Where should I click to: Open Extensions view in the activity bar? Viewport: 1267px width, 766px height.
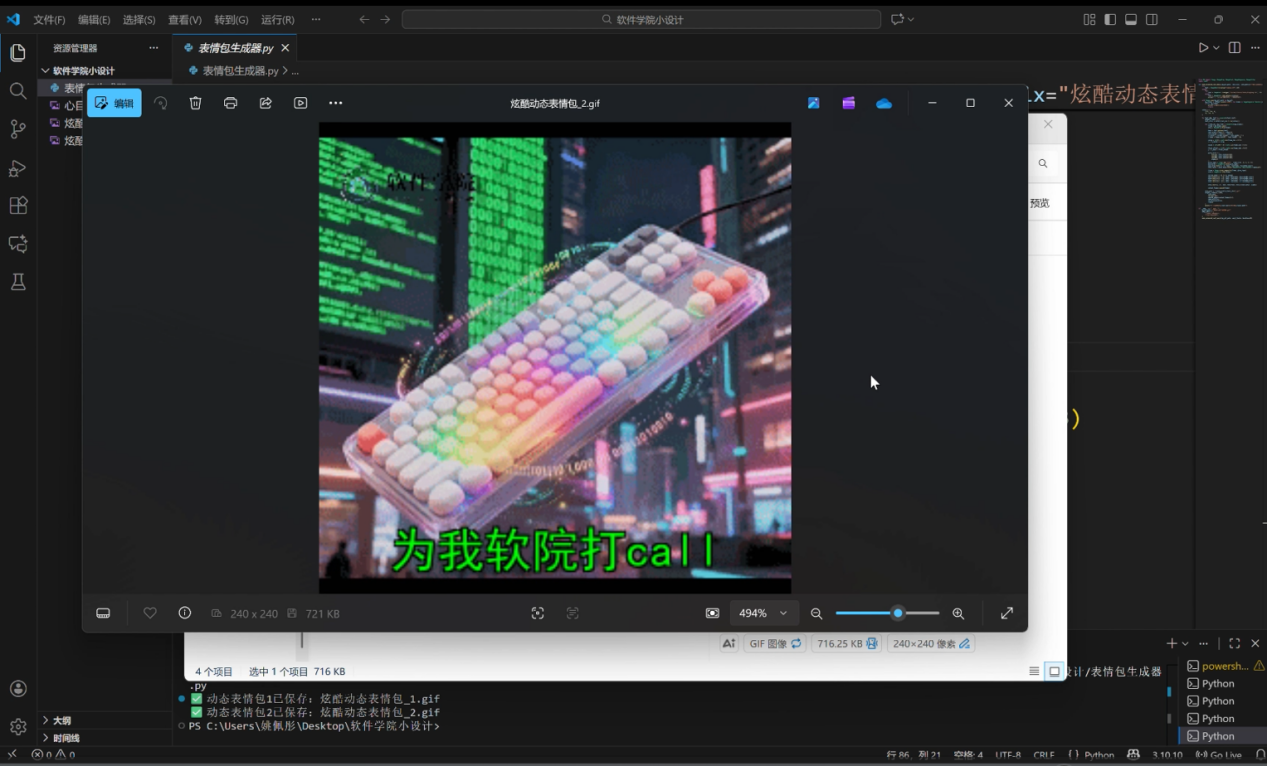[x=18, y=206]
